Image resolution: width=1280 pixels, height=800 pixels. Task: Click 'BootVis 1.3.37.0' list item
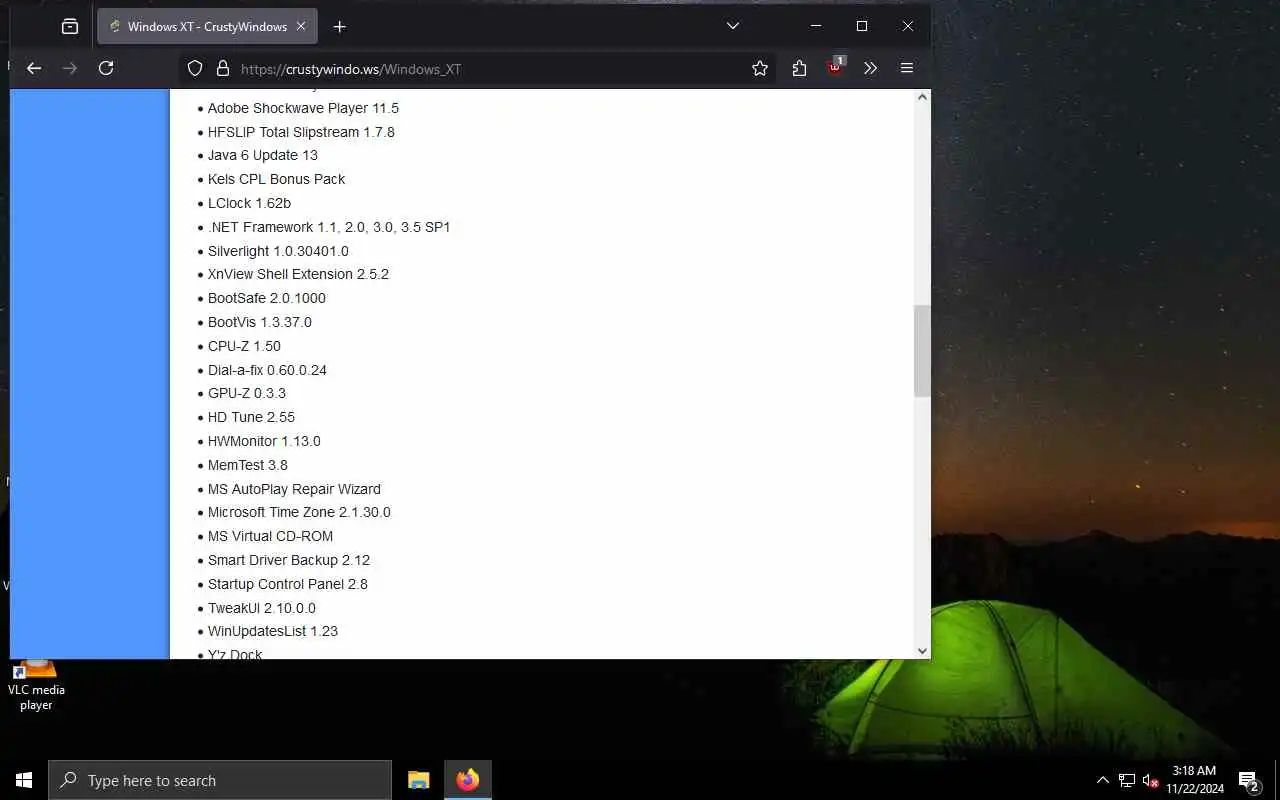point(260,322)
